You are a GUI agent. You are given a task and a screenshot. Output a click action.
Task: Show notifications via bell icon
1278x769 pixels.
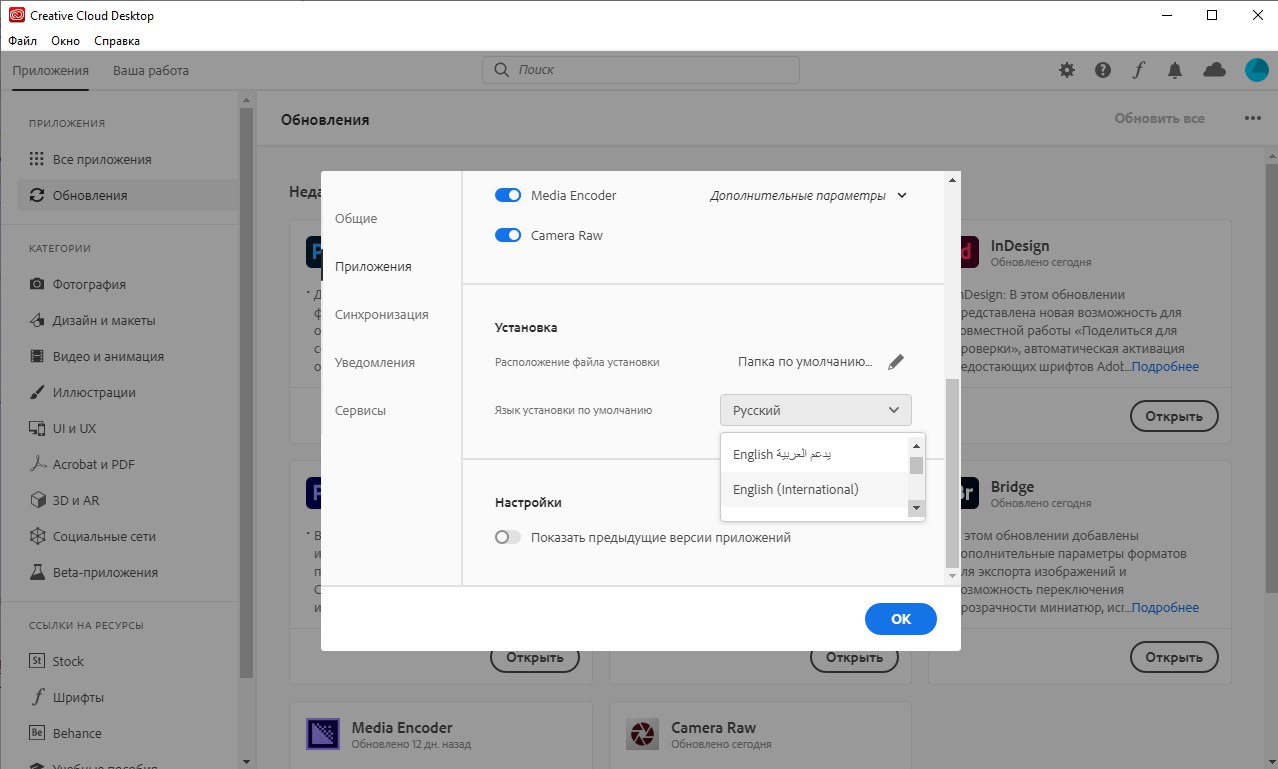point(1175,70)
